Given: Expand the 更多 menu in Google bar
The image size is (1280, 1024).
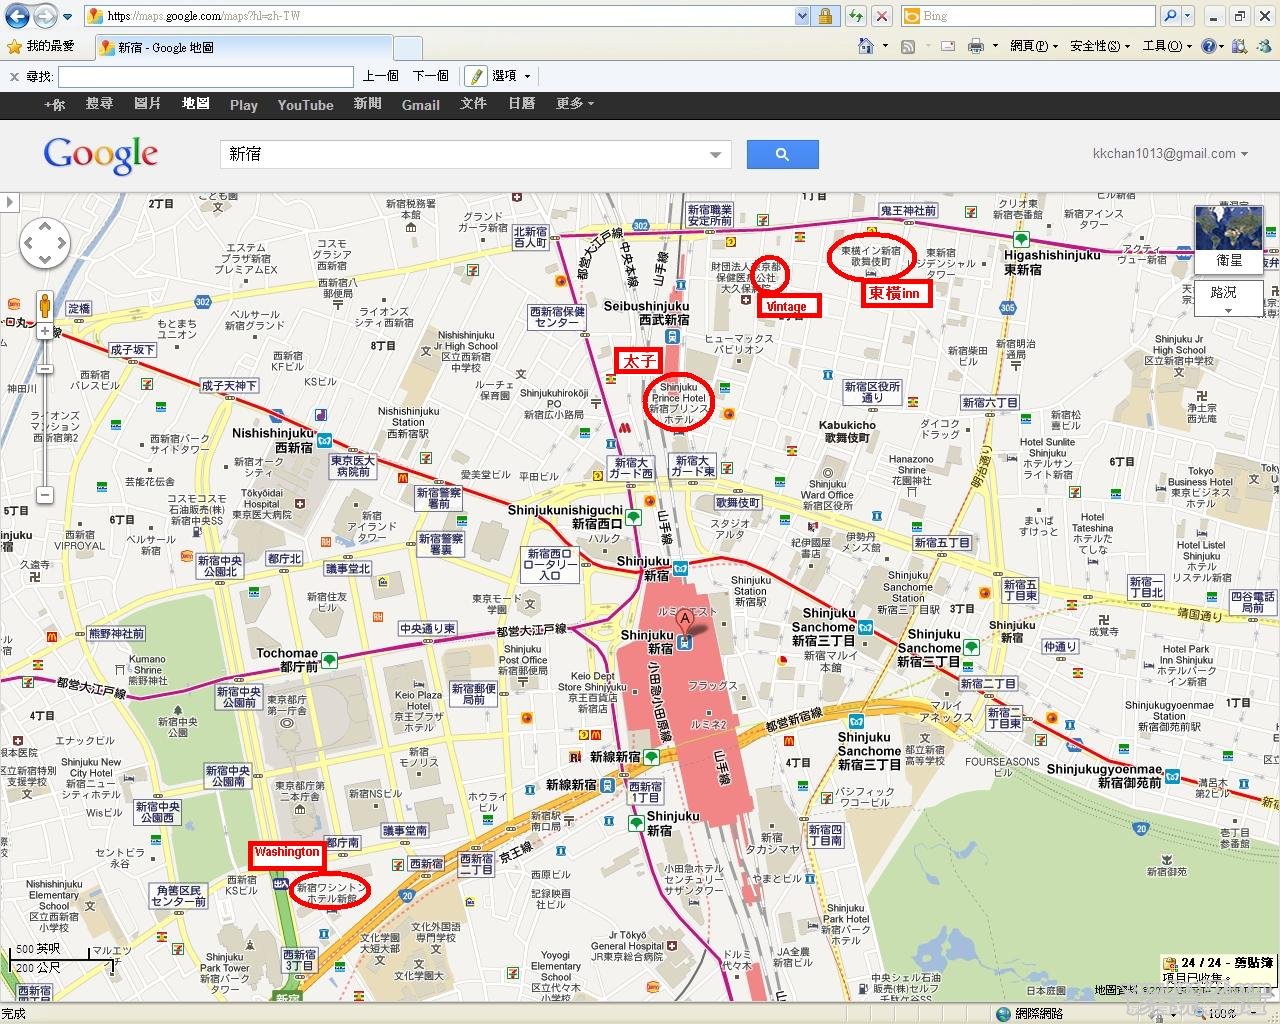Looking at the screenshot, I should [x=575, y=104].
